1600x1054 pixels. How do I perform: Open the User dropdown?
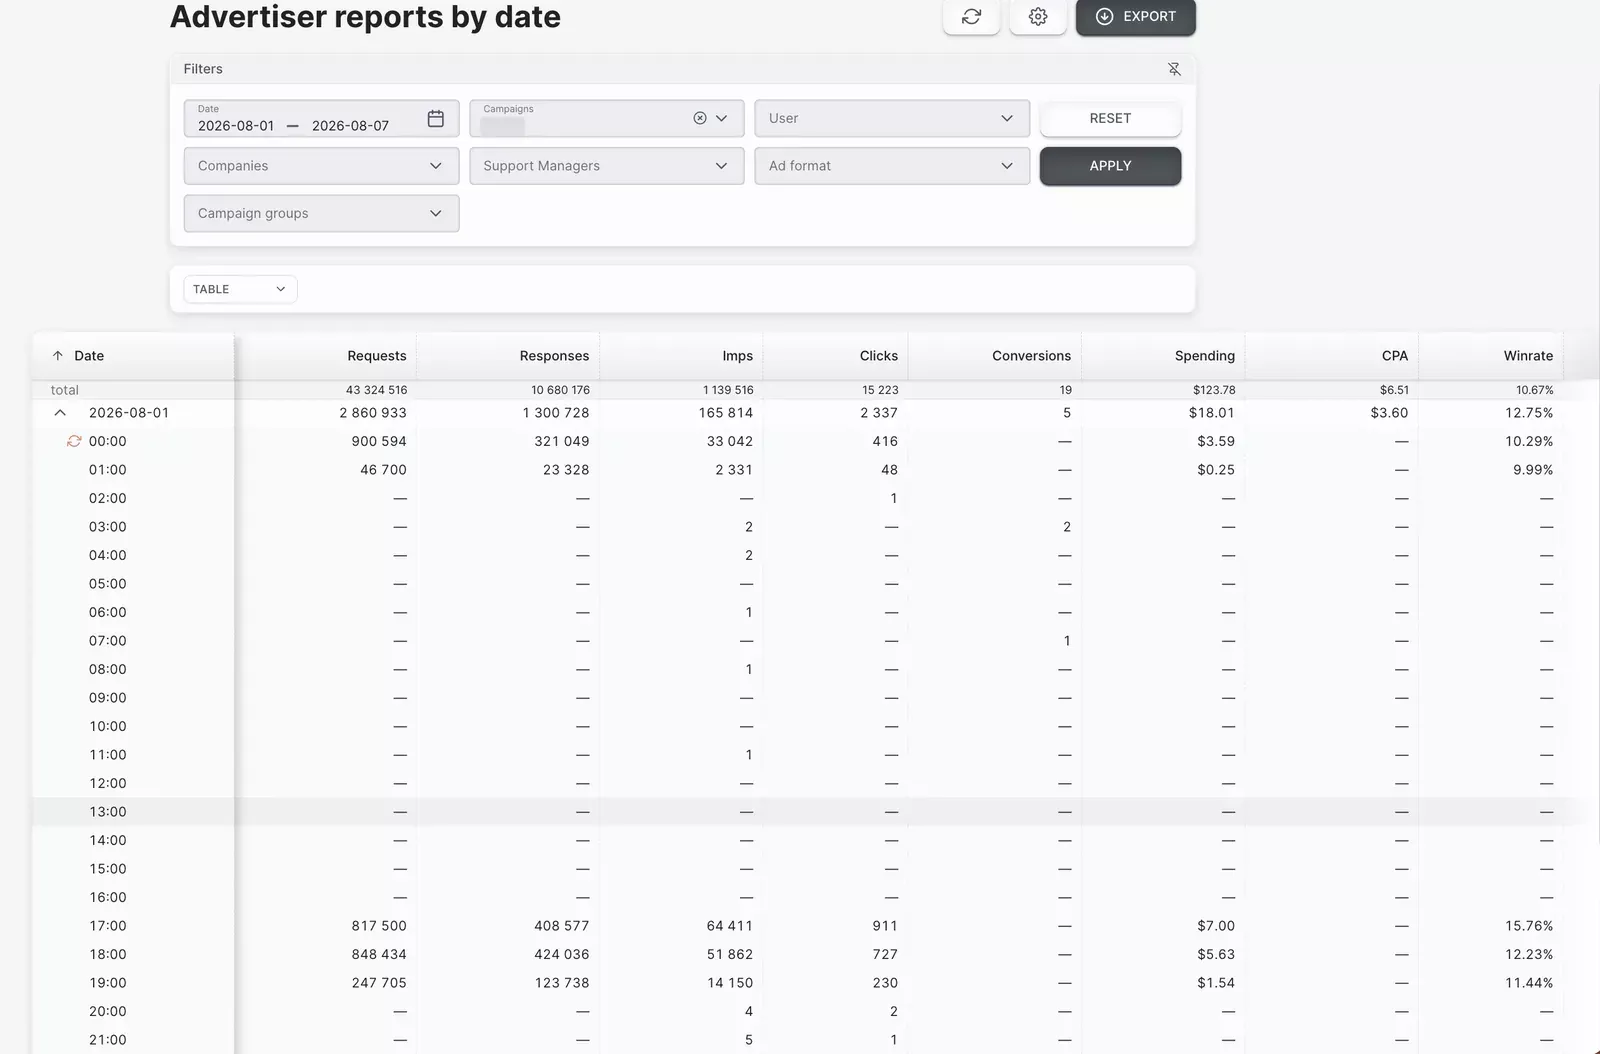[x=892, y=118]
